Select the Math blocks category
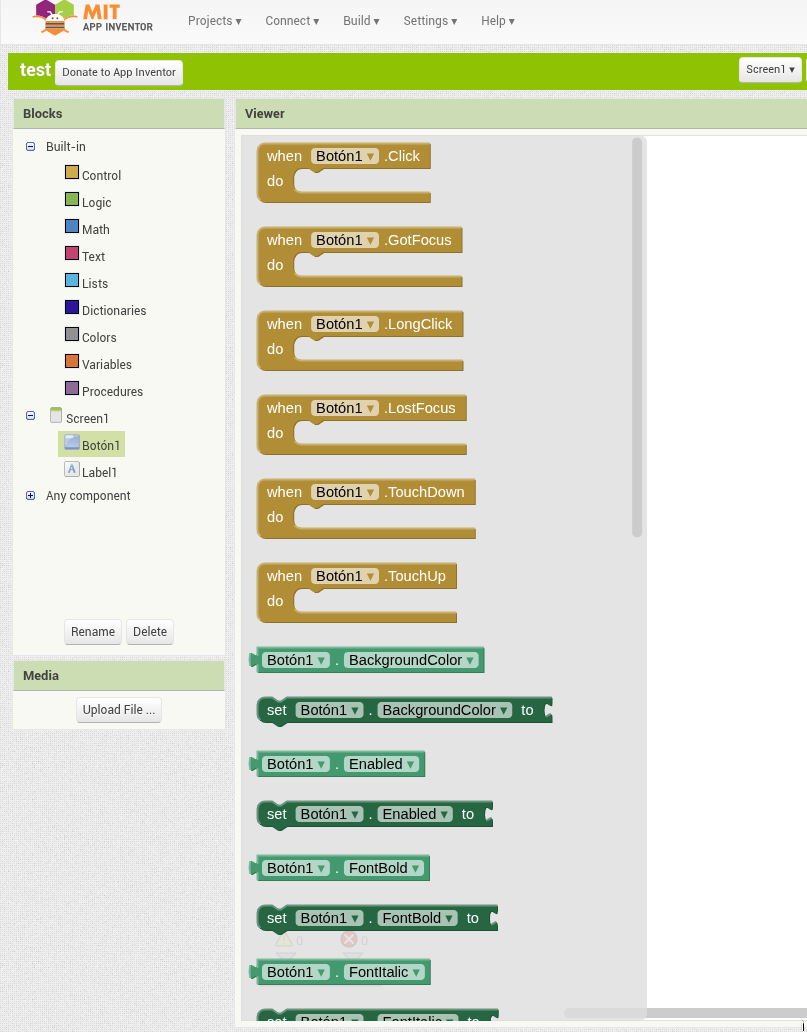807x1032 pixels. pyautogui.click(x=96, y=229)
